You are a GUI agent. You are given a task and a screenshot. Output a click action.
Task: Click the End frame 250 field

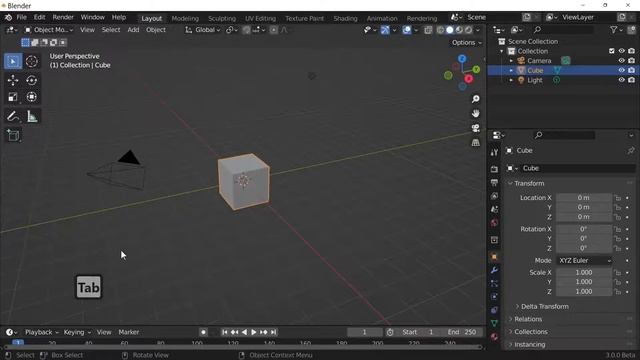(462, 332)
